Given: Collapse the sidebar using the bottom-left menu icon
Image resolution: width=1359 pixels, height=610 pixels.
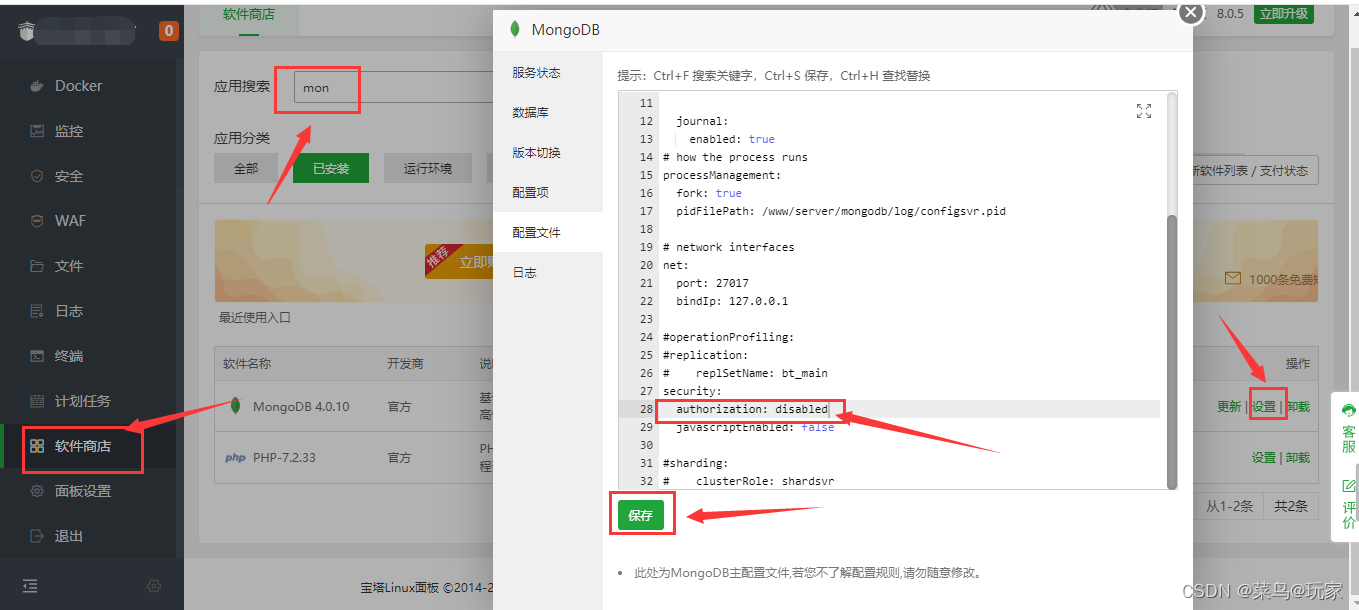Looking at the screenshot, I should coord(30,586).
